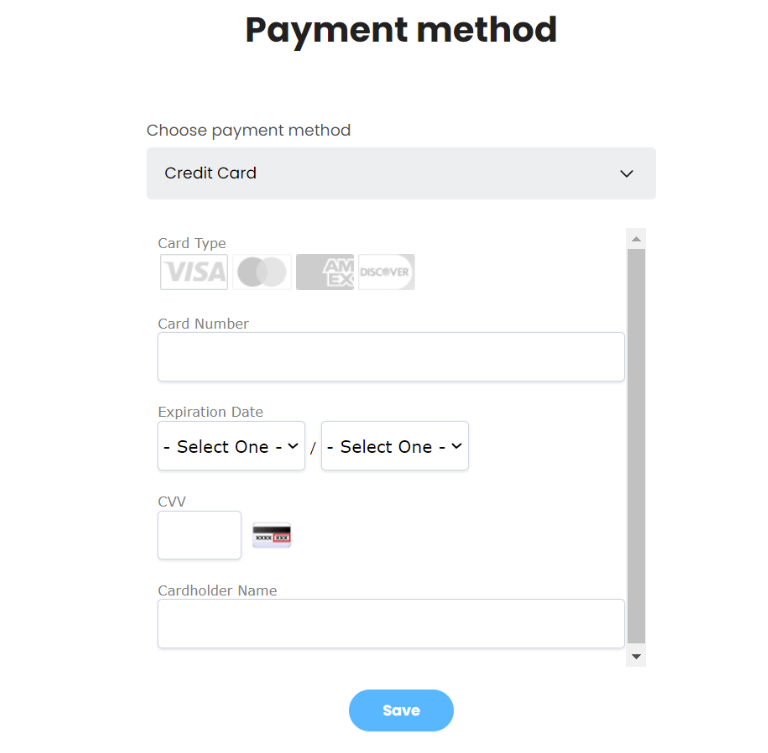Click the Expiration Date label
The image size is (768, 753).
click(211, 412)
